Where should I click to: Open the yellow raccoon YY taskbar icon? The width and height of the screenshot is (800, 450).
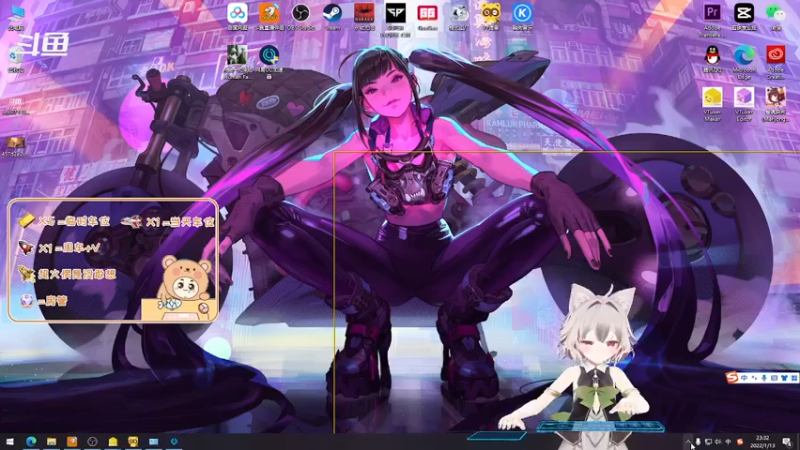pos(133,441)
